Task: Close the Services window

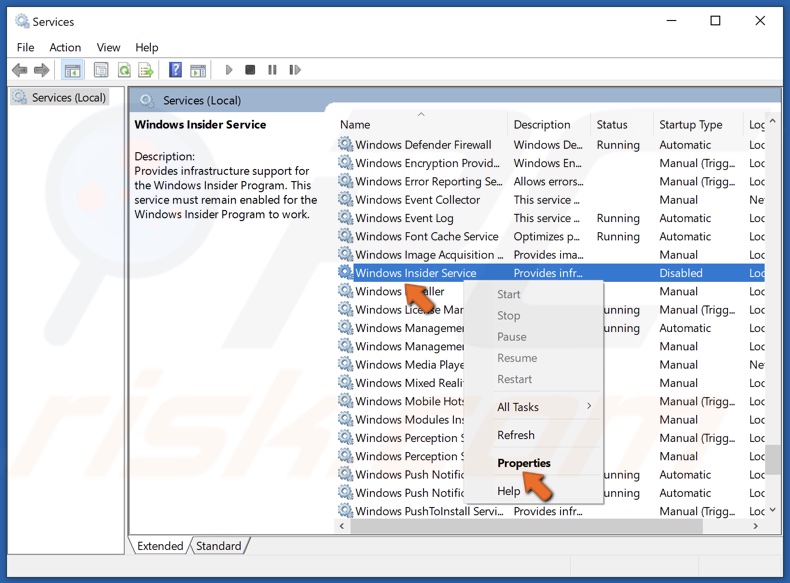Action: coord(760,21)
